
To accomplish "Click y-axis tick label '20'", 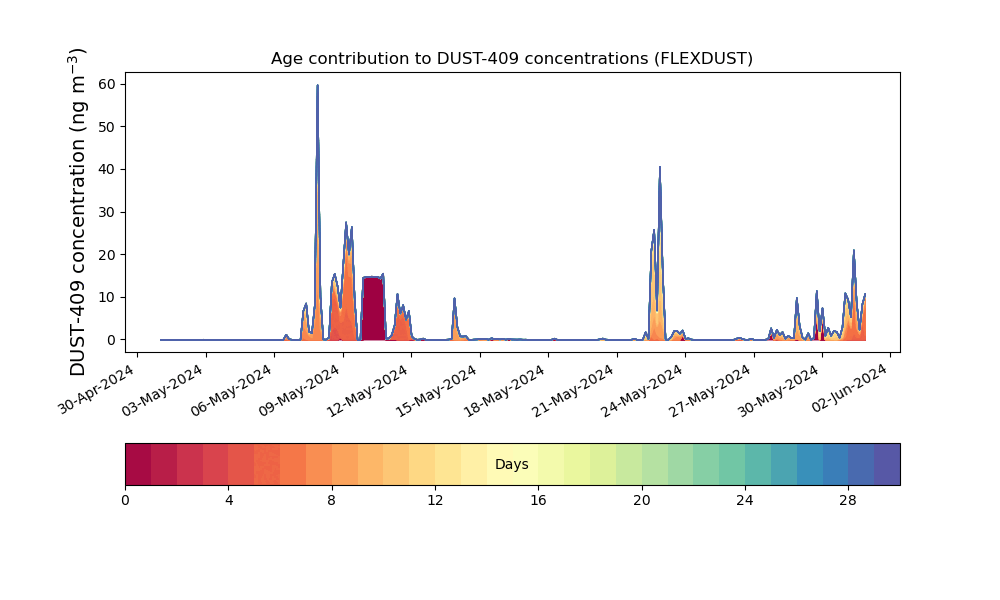I will [x=107, y=255].
